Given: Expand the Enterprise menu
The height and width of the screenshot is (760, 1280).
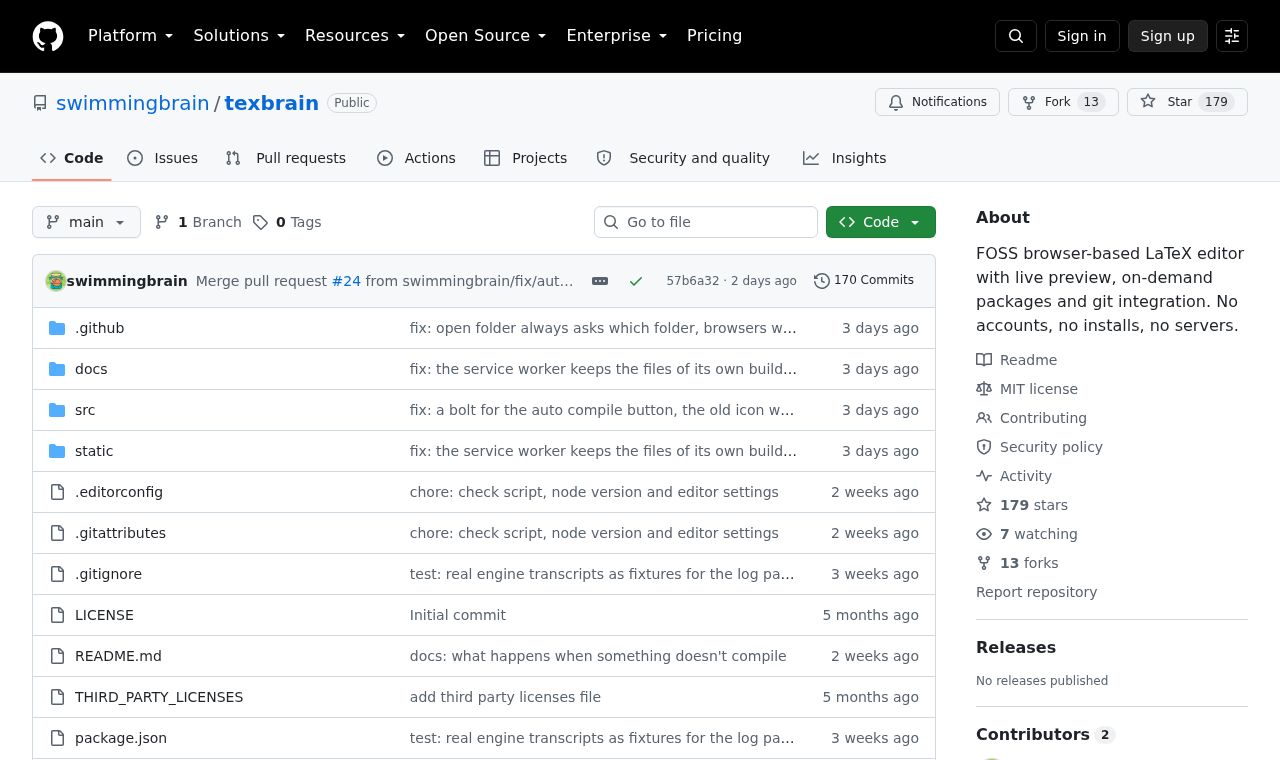Looking at the screenshot, I should pos(617,36).
